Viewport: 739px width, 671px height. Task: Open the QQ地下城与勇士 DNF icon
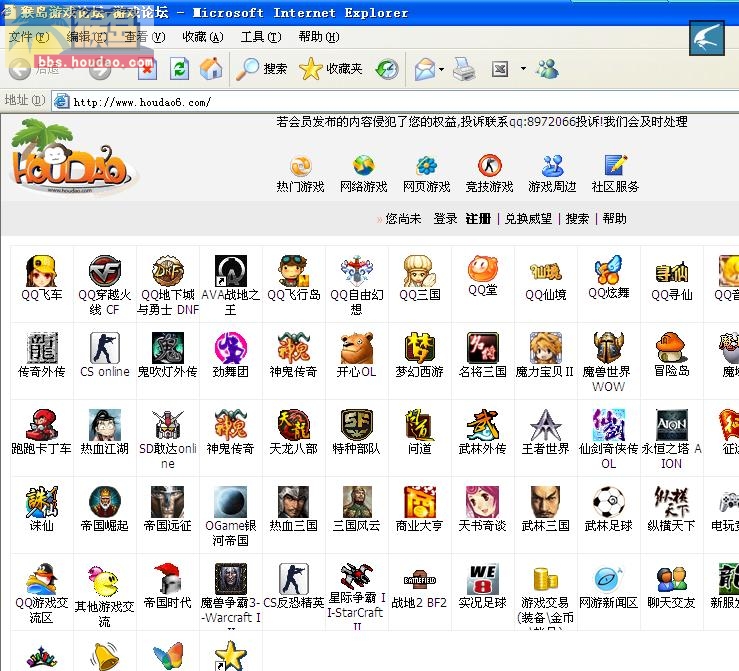[168, 271]
